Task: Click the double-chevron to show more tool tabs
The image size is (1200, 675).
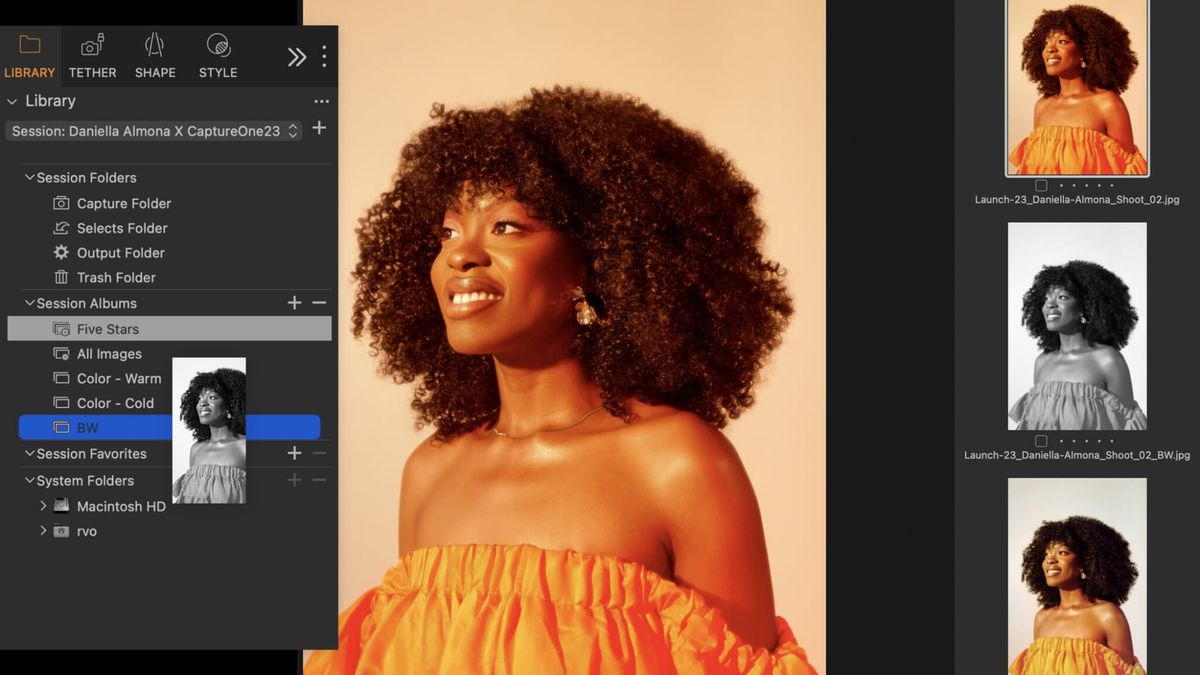Action: (x=297, y=57)
